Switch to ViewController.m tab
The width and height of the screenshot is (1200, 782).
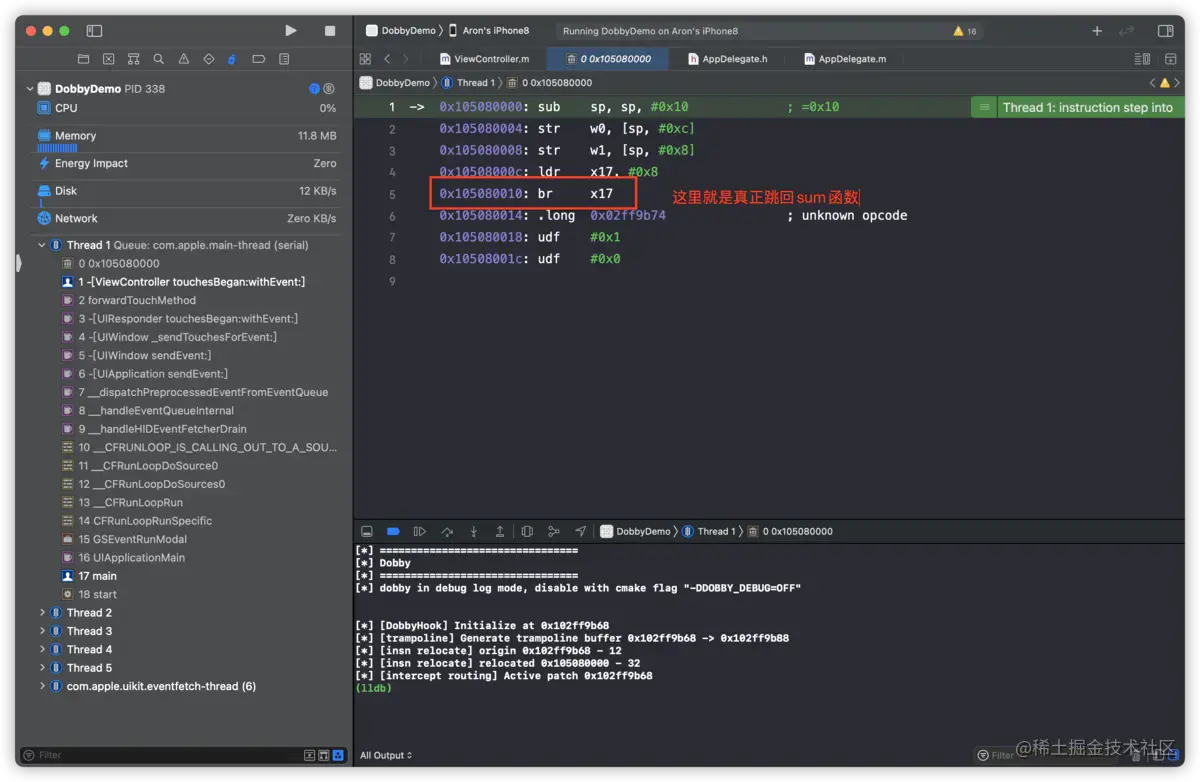484,59
